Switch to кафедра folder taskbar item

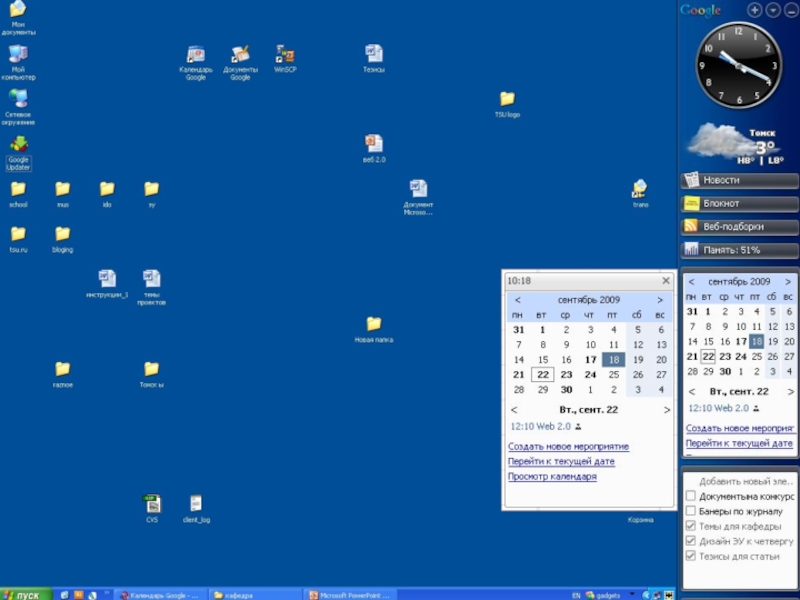[255, 595]
